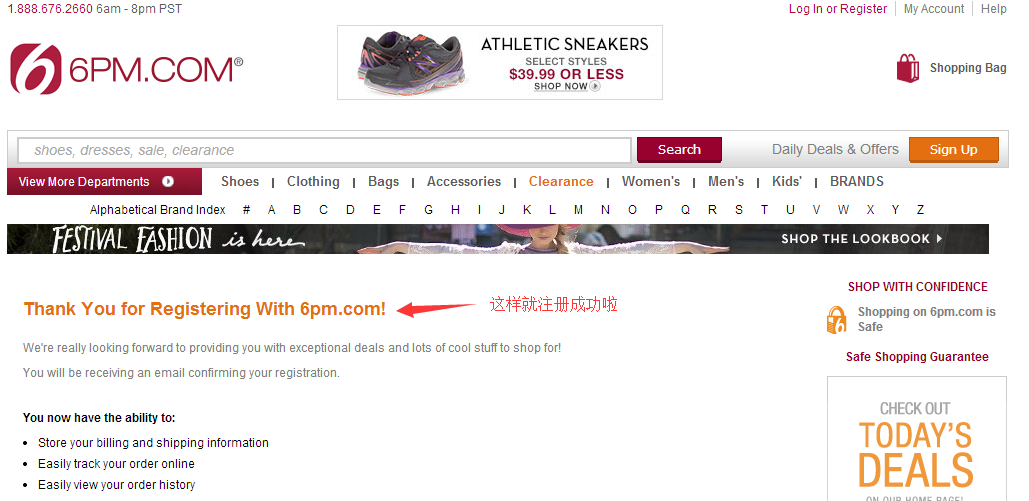Click the arrow icon on View More Departments

[x=168, y=182]
